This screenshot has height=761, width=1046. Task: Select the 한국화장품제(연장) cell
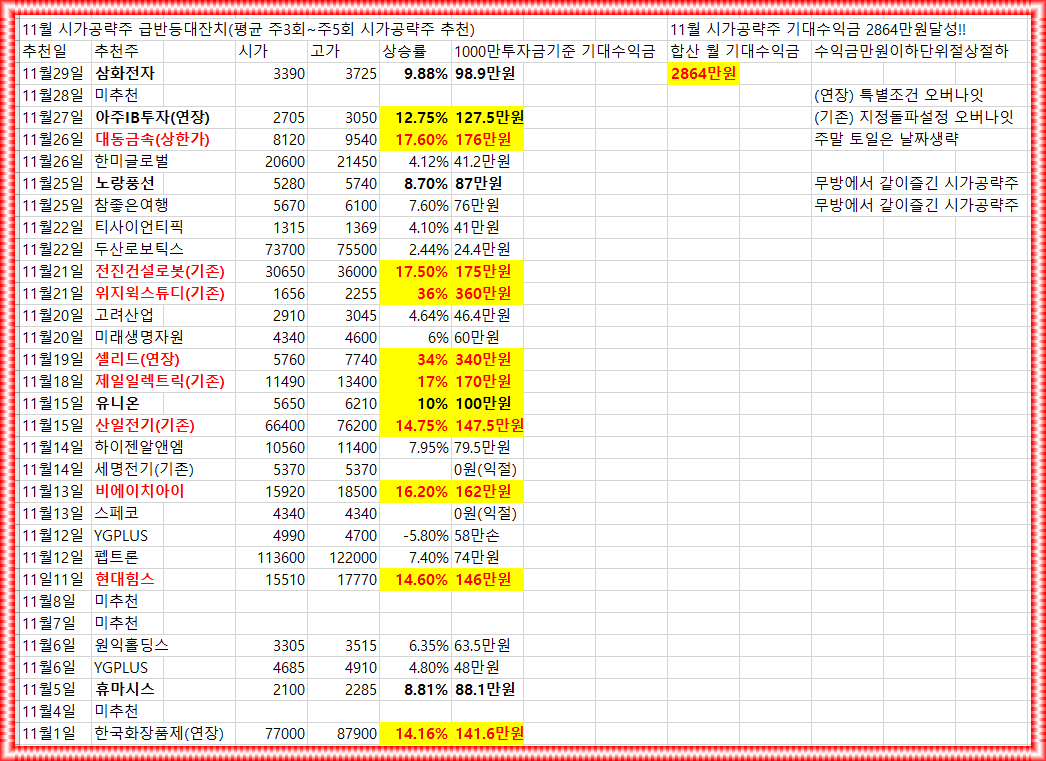tap(163, 734)
